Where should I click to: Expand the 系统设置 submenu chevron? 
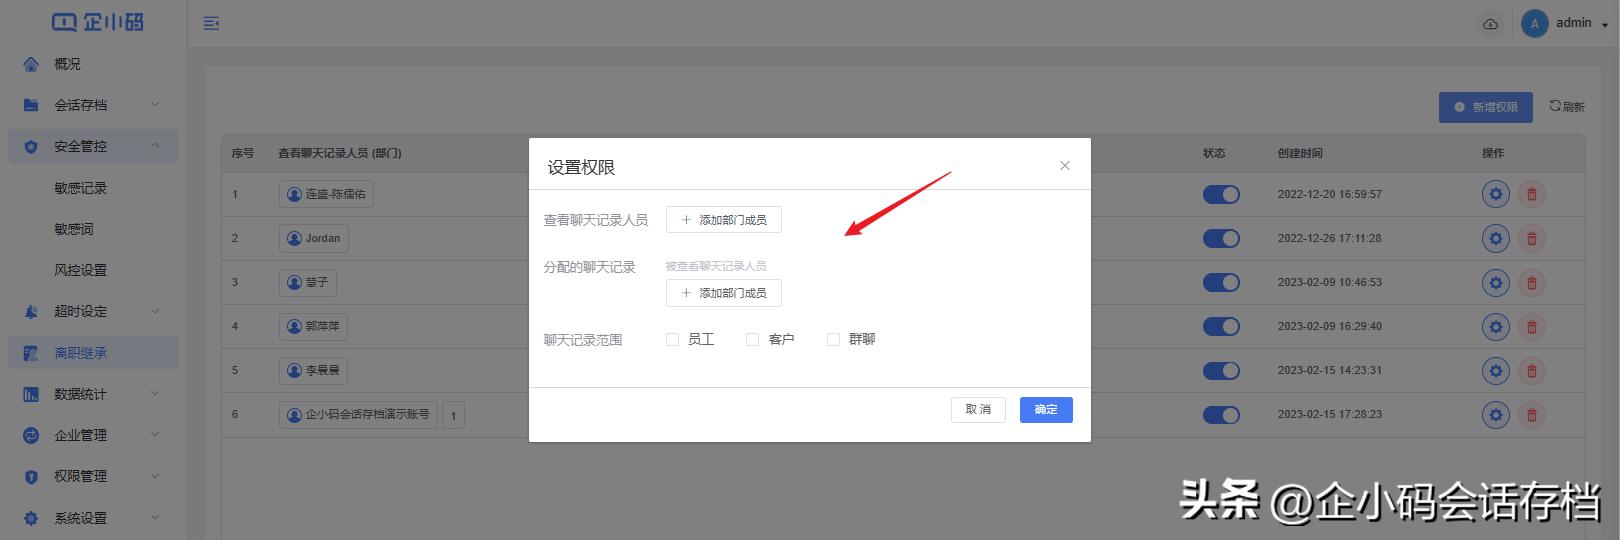tap(155, 517)
